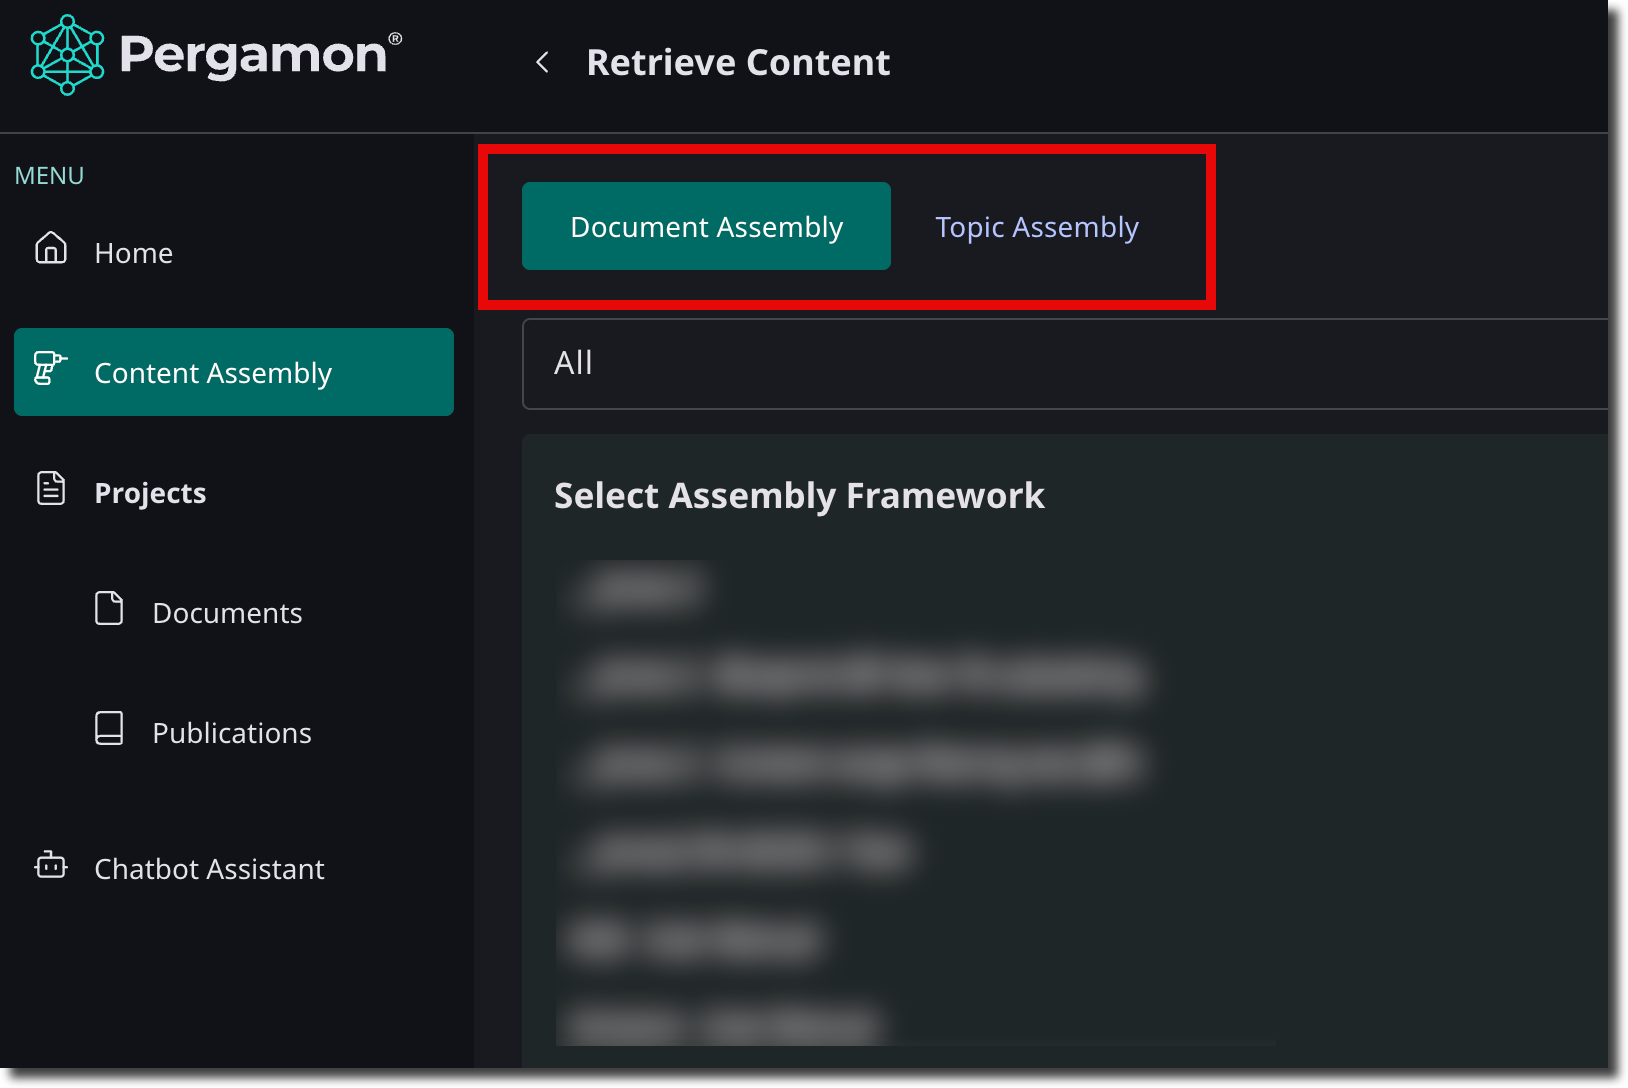Open the Chatbot Assistant label
The height and width of the screenshot is (1088, 1628).
coord(209,869)
